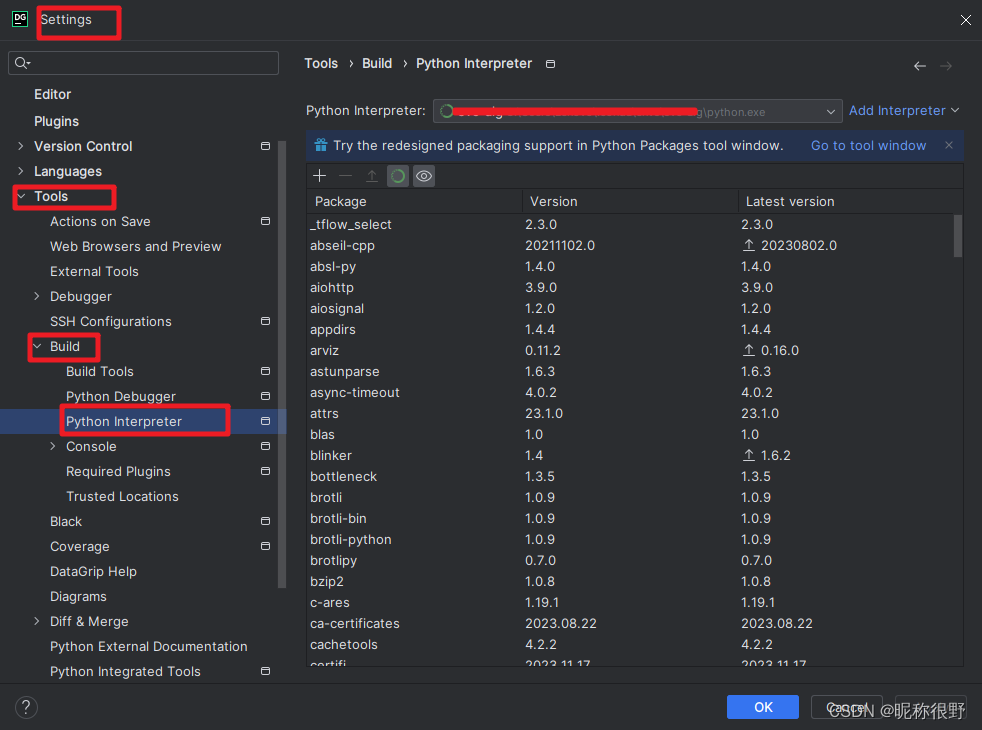This screenshot has height=730, width=982.
Task: Select the blinker package row
Action: 630,456
